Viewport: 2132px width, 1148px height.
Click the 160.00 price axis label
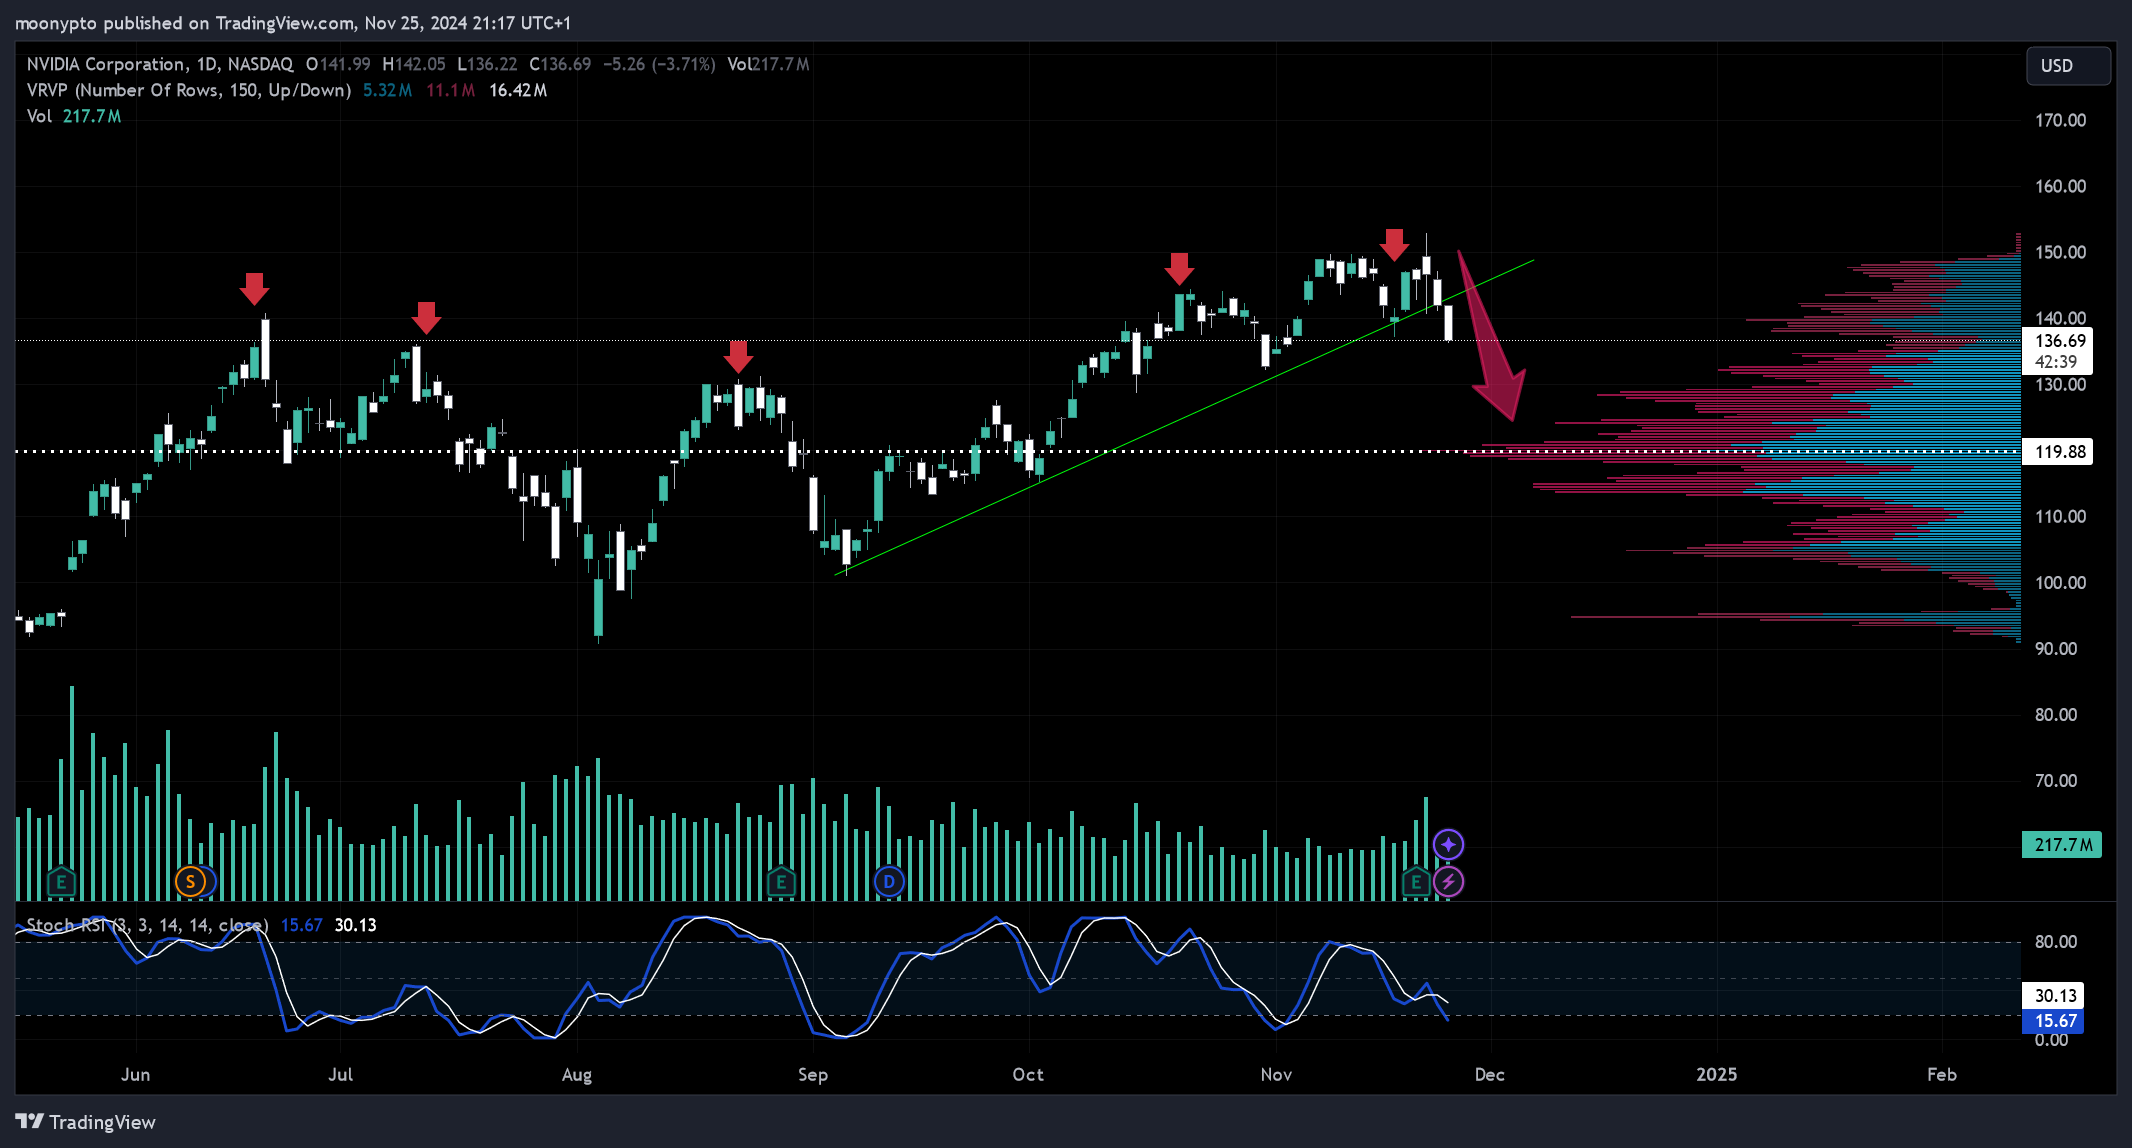point(2060,186)
